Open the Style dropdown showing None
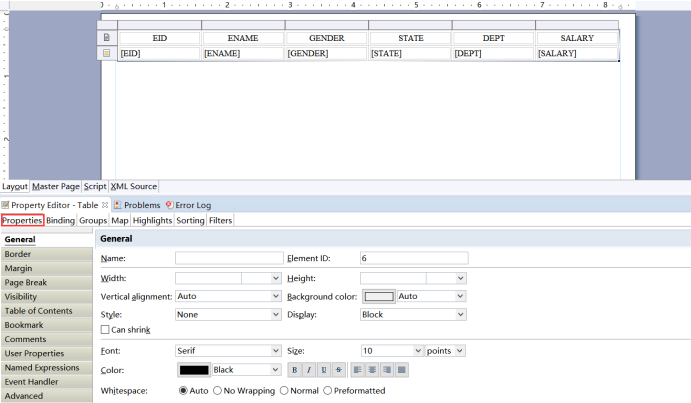The height and width of the screenshot is (403, 691). (228, 314)
